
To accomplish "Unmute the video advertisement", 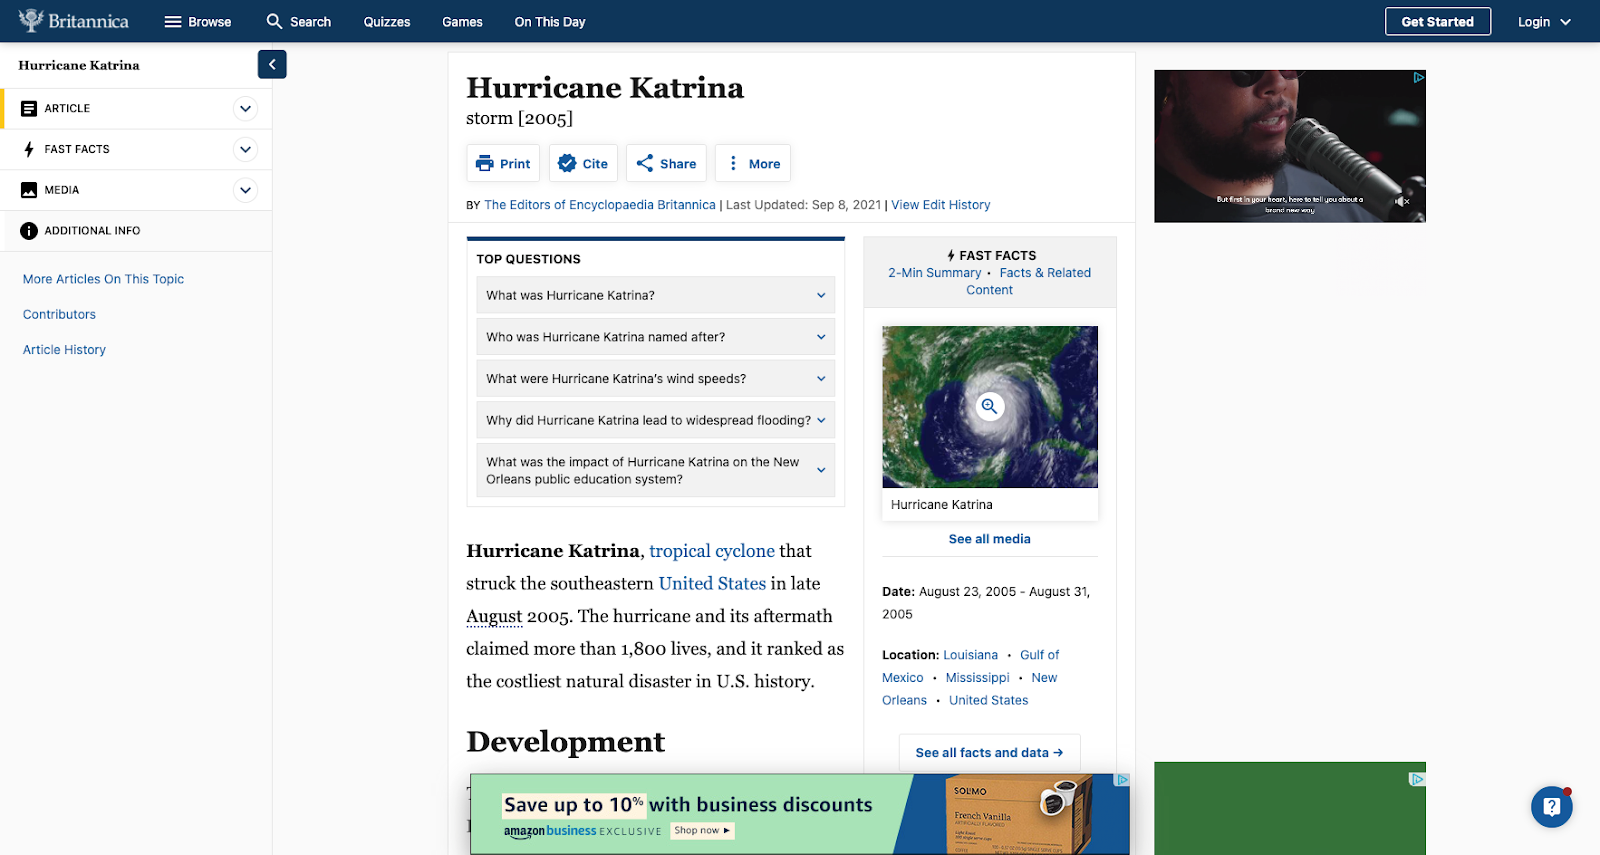I will coord(1402,201).
